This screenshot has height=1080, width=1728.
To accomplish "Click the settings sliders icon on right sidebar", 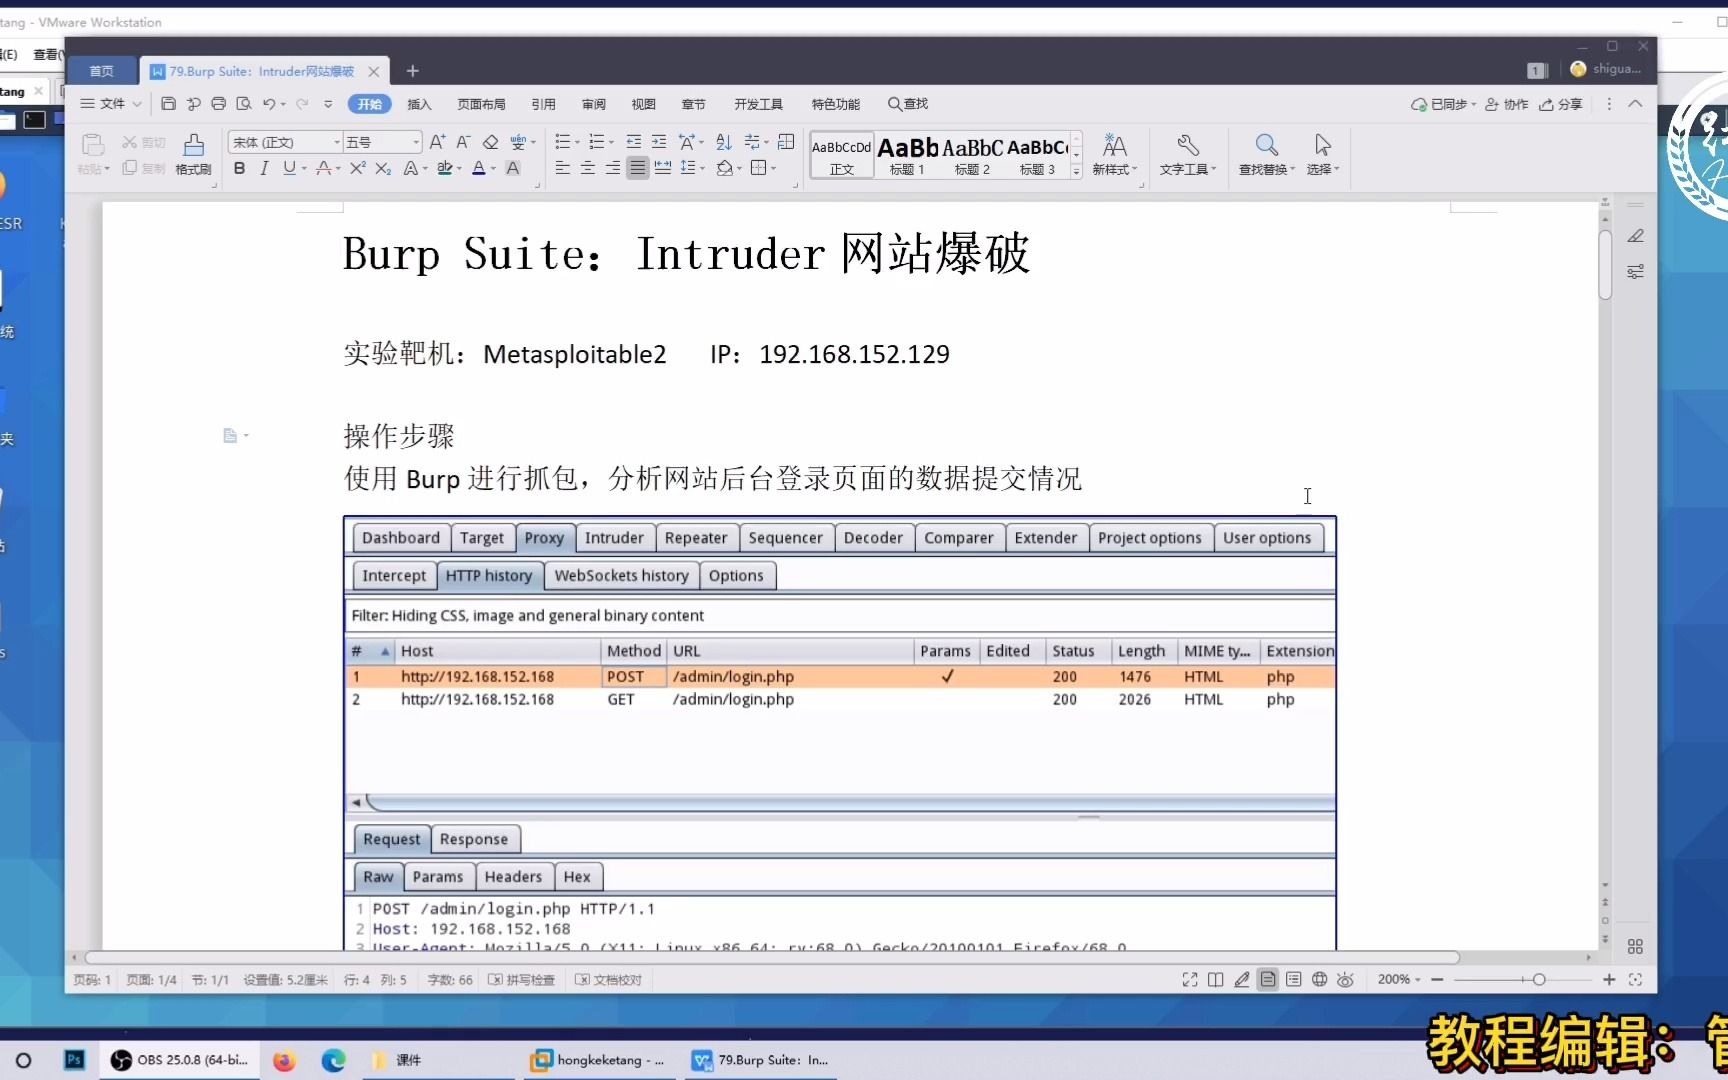I will [x=1636, y=272].
